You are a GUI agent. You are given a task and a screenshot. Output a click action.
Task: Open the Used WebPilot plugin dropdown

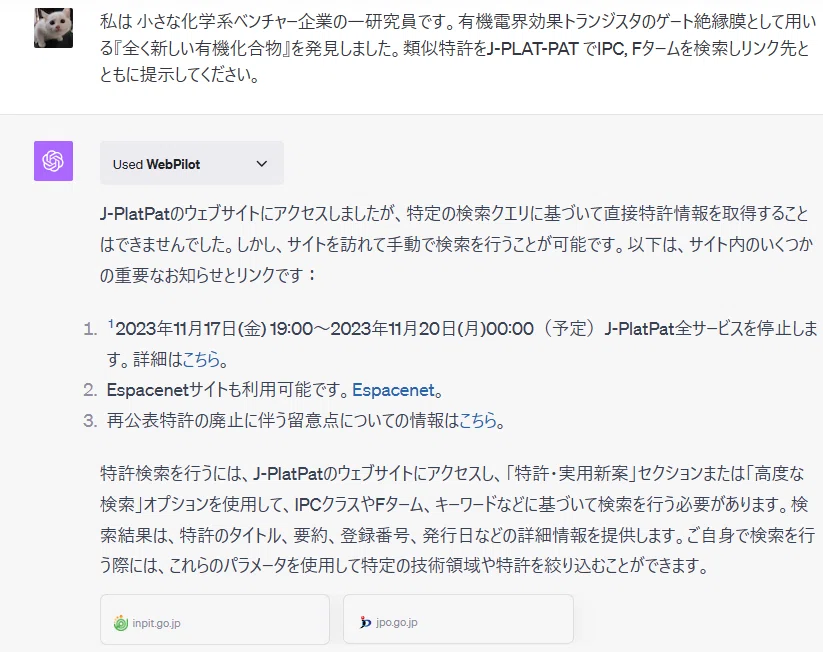pyautogui.click(x=192, y=163)
